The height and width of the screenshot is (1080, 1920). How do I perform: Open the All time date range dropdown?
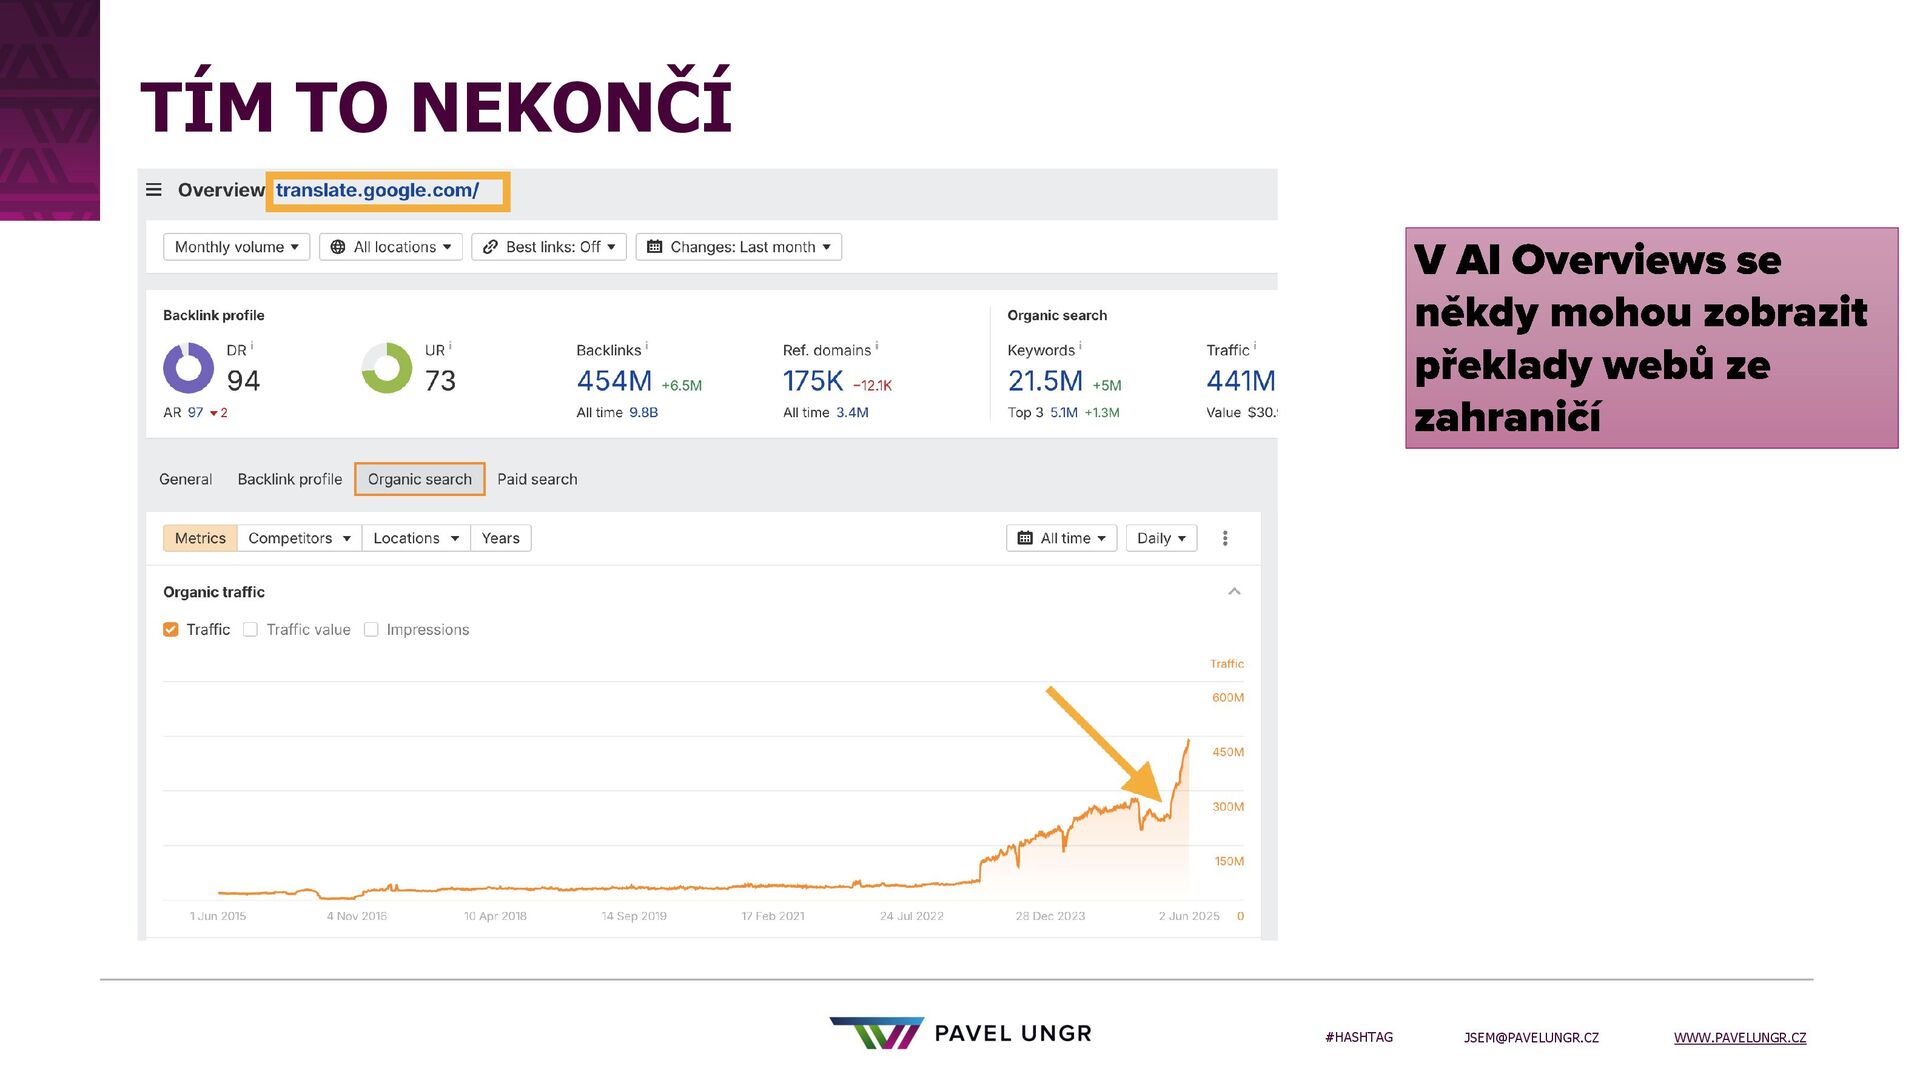click(1061, 538)
